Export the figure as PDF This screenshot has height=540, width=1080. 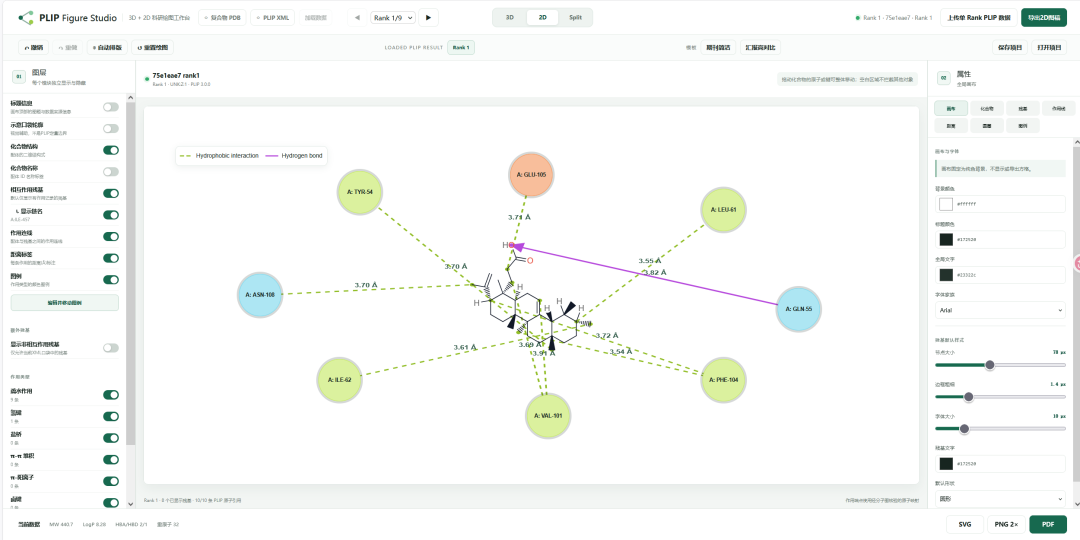click(x=1048, y=524)
